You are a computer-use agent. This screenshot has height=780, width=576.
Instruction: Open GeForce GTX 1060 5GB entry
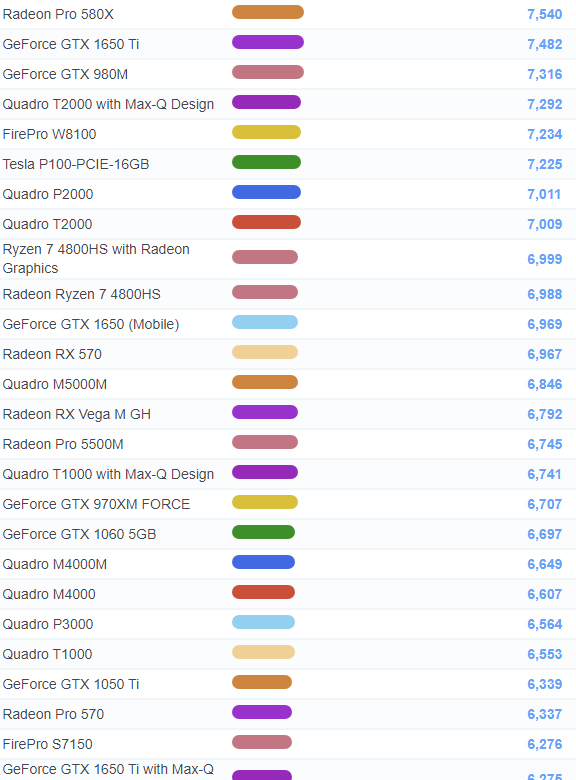79,534
